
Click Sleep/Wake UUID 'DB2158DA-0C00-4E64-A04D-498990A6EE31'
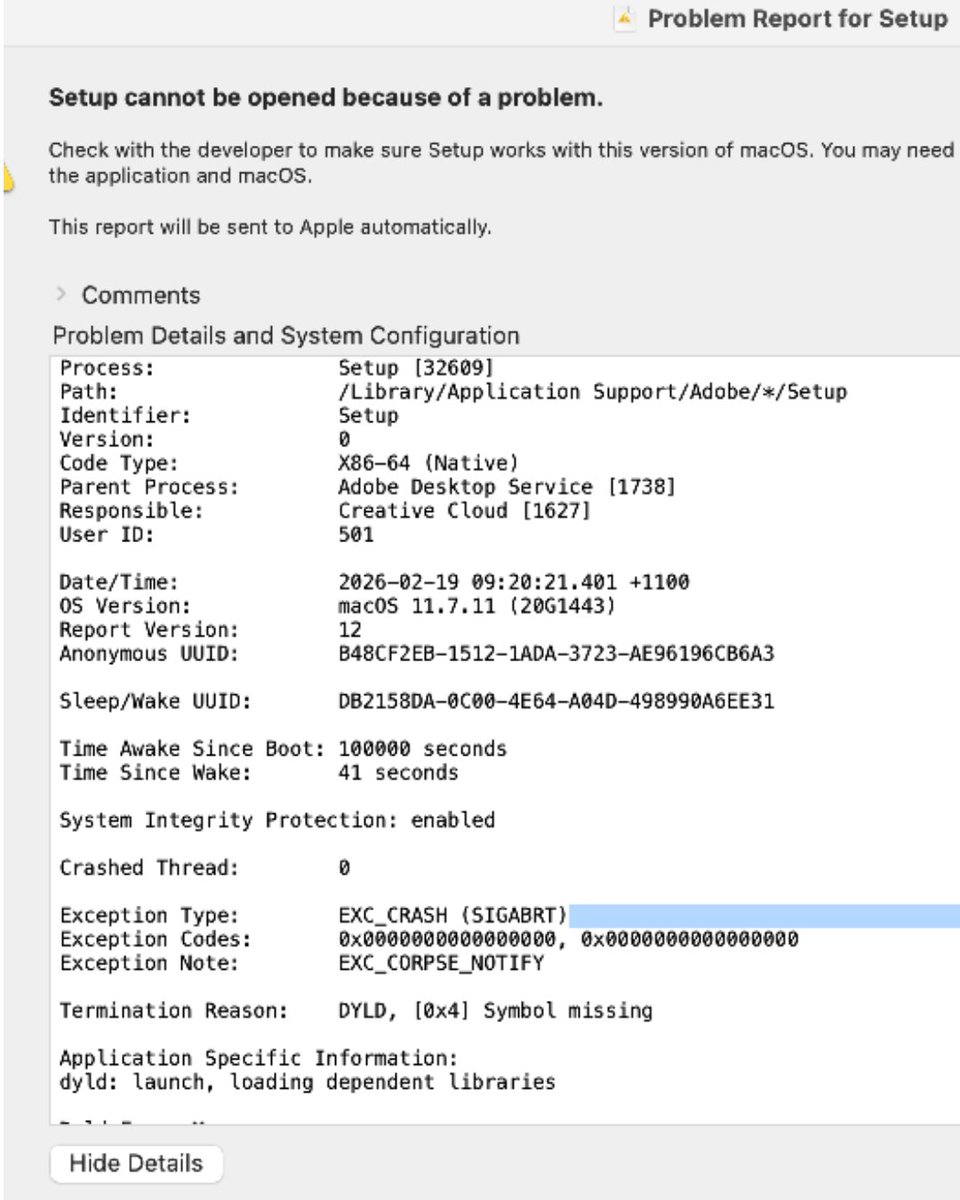point(556,702)
